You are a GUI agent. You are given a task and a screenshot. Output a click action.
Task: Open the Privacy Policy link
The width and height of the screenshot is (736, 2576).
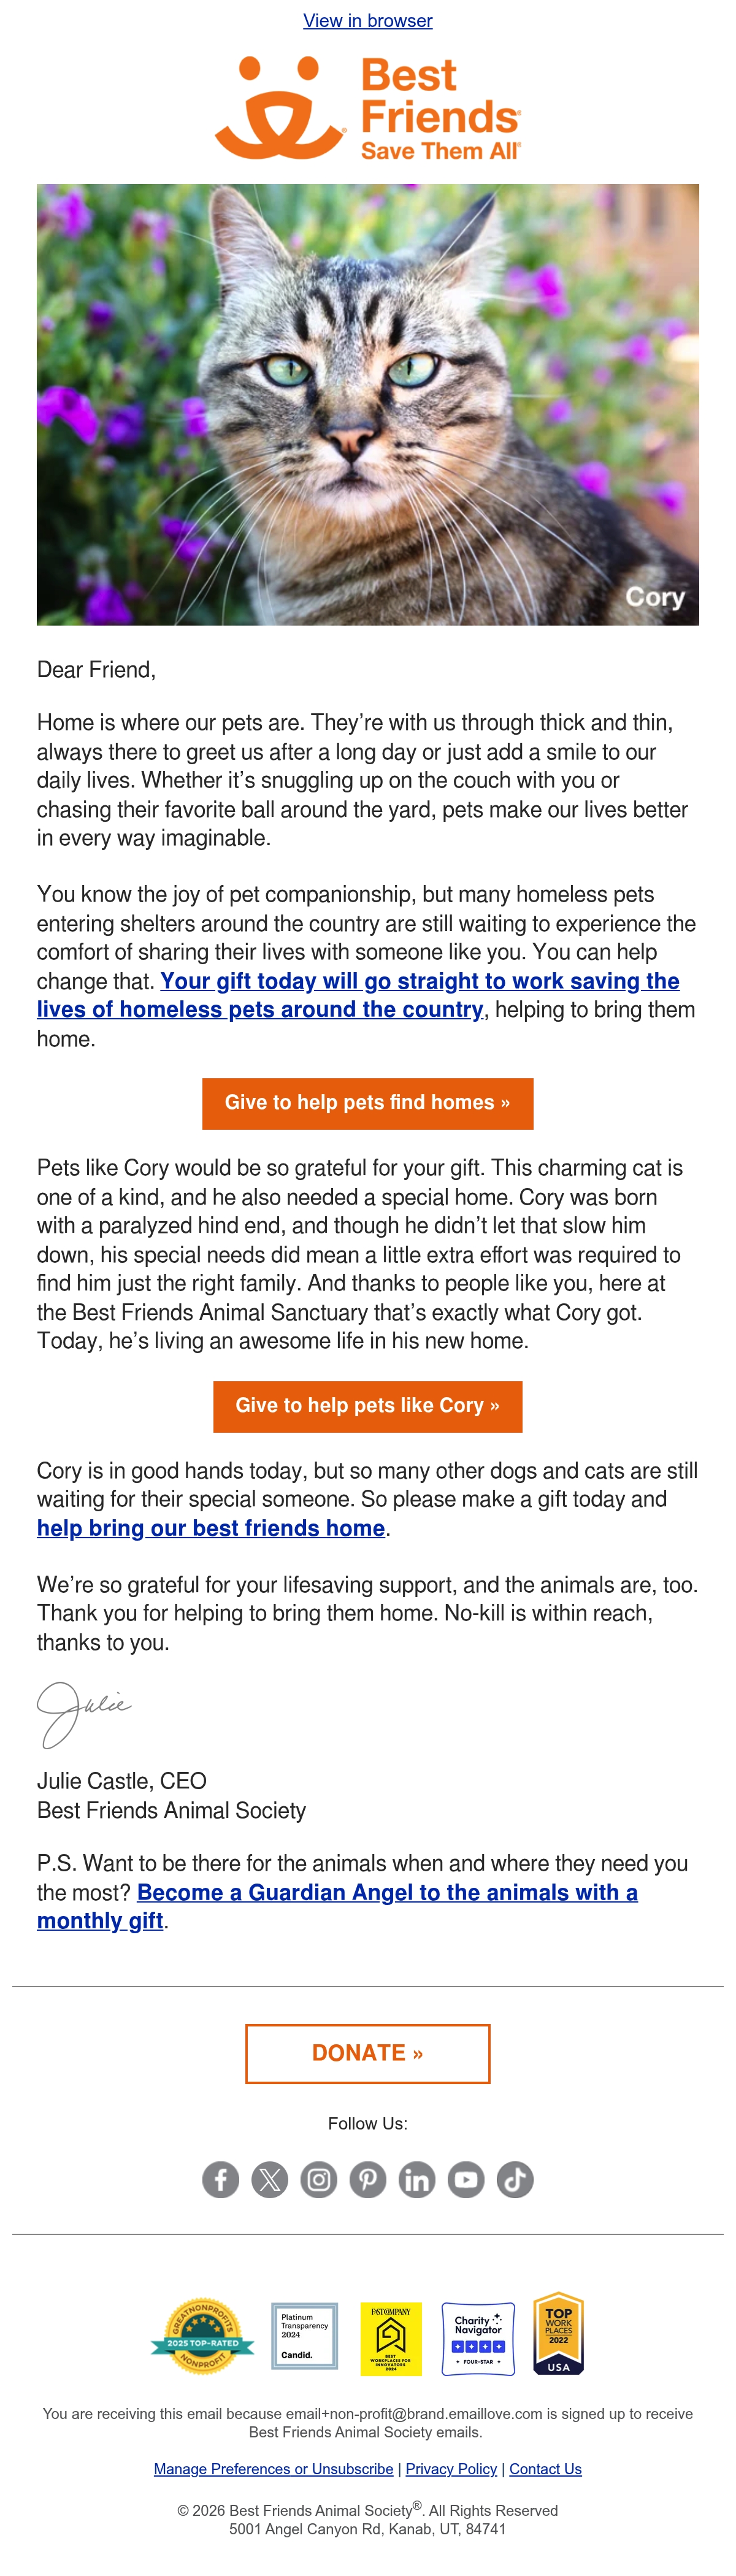pyautogui.click(x=451, y=2469)
